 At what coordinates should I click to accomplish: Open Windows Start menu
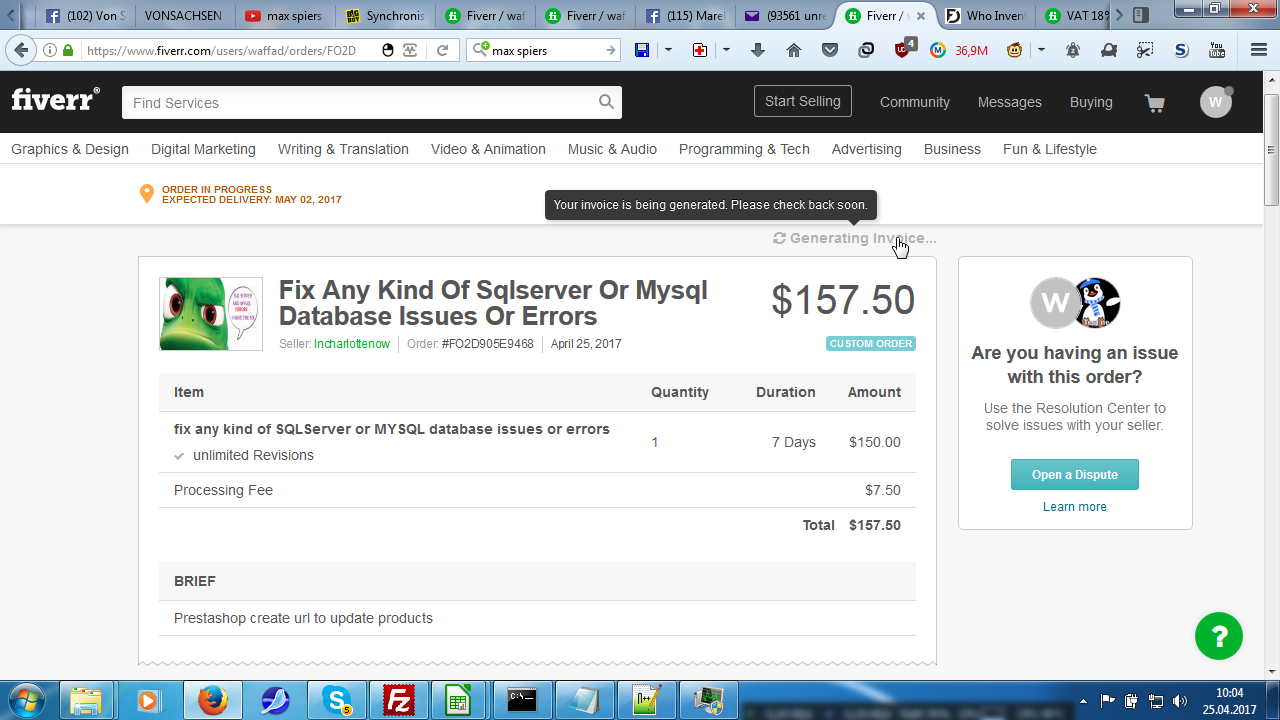point(26,701)
